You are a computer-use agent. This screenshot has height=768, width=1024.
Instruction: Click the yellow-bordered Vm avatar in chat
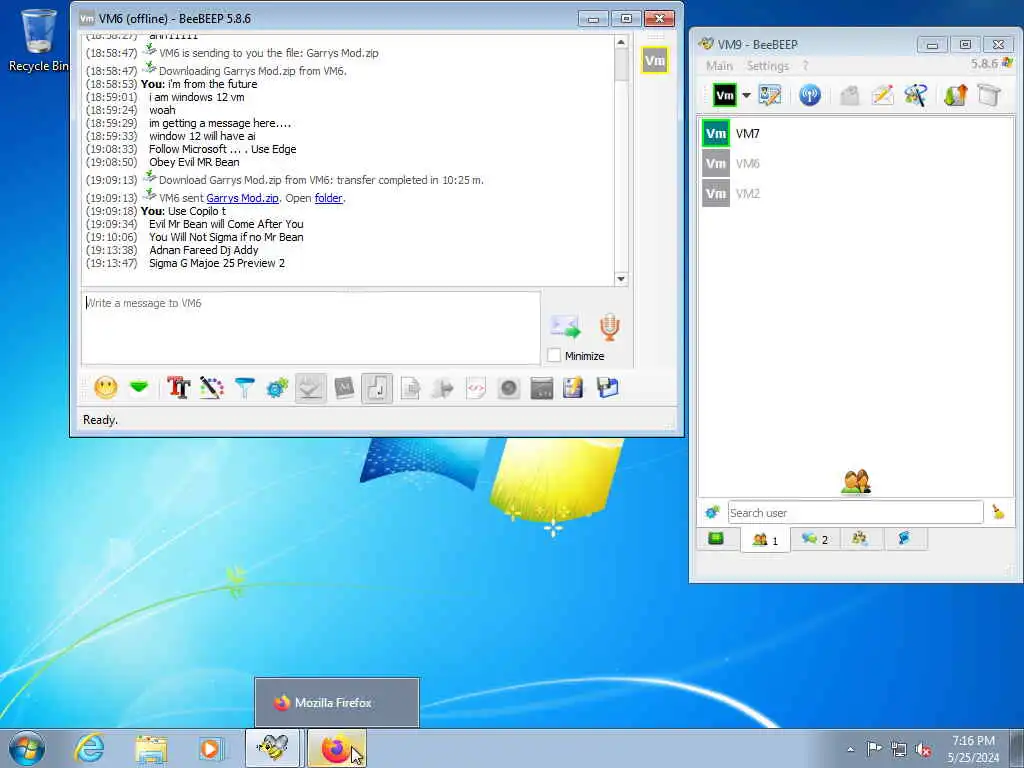click(x=654, y=61)
